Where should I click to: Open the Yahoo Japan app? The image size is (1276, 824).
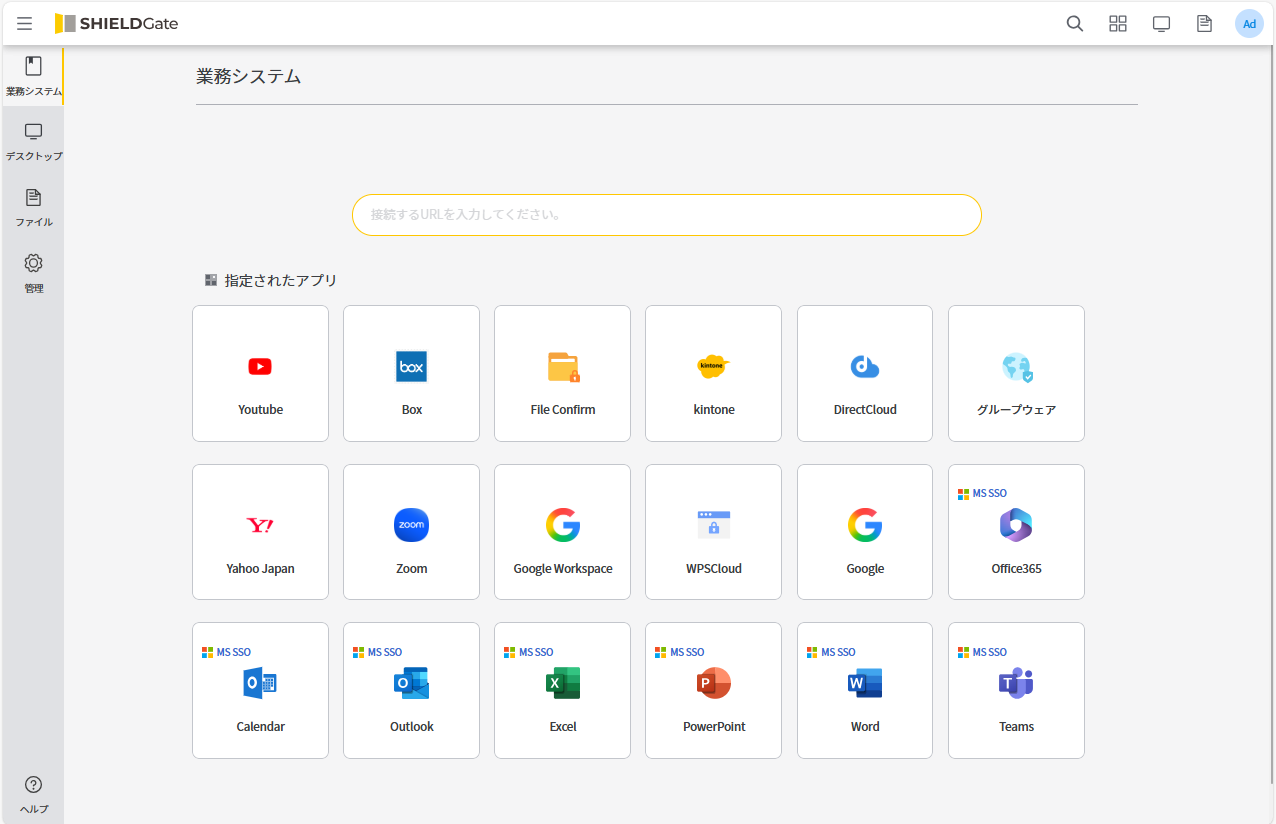pos(260,532)
